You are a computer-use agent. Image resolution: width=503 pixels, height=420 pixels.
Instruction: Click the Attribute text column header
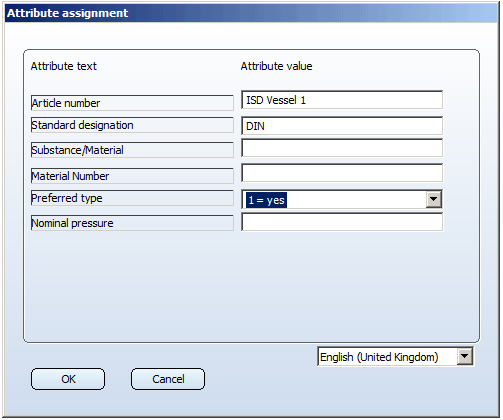click(x=64, y=66)
